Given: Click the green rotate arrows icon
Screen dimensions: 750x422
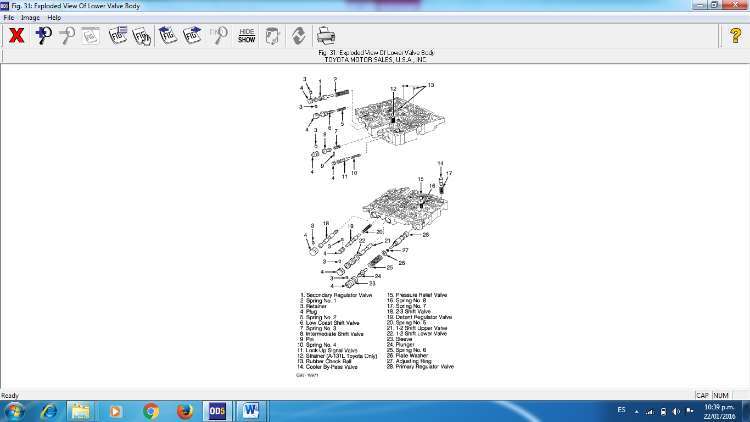Looking at the screenshot, I should click(x=298, y=35).
